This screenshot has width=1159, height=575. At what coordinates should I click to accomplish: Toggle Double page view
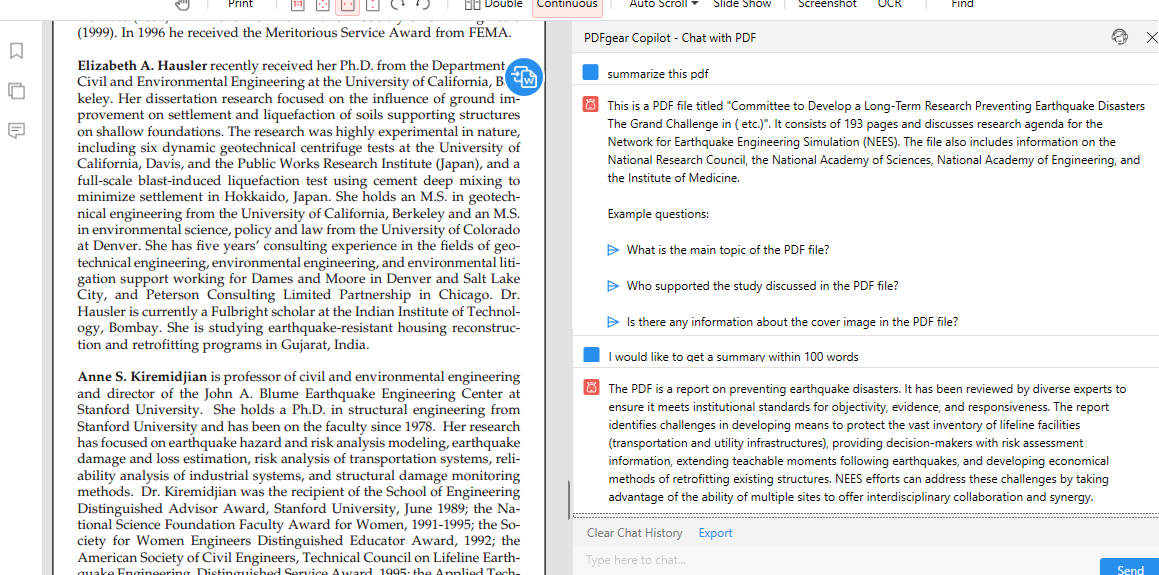(x=494, y=4)
